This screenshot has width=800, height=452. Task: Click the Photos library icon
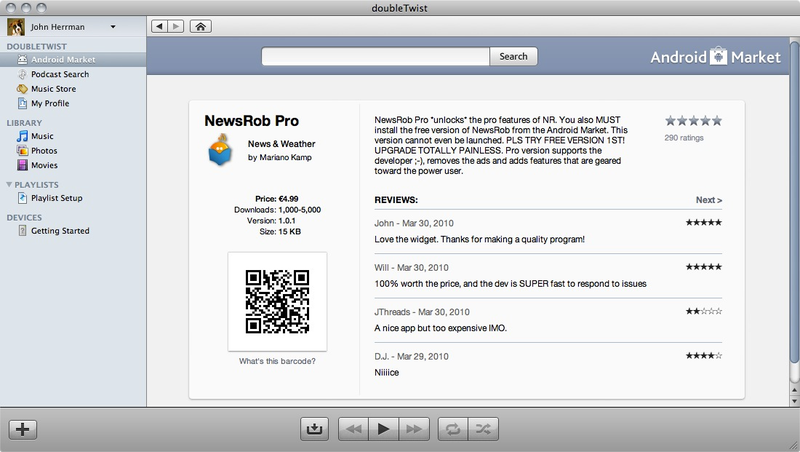coord(22,150)
